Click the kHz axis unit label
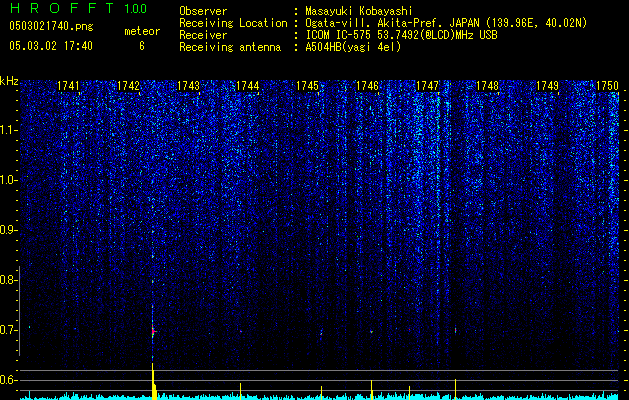Screen dimensions: 629x400 coord(9,81)
